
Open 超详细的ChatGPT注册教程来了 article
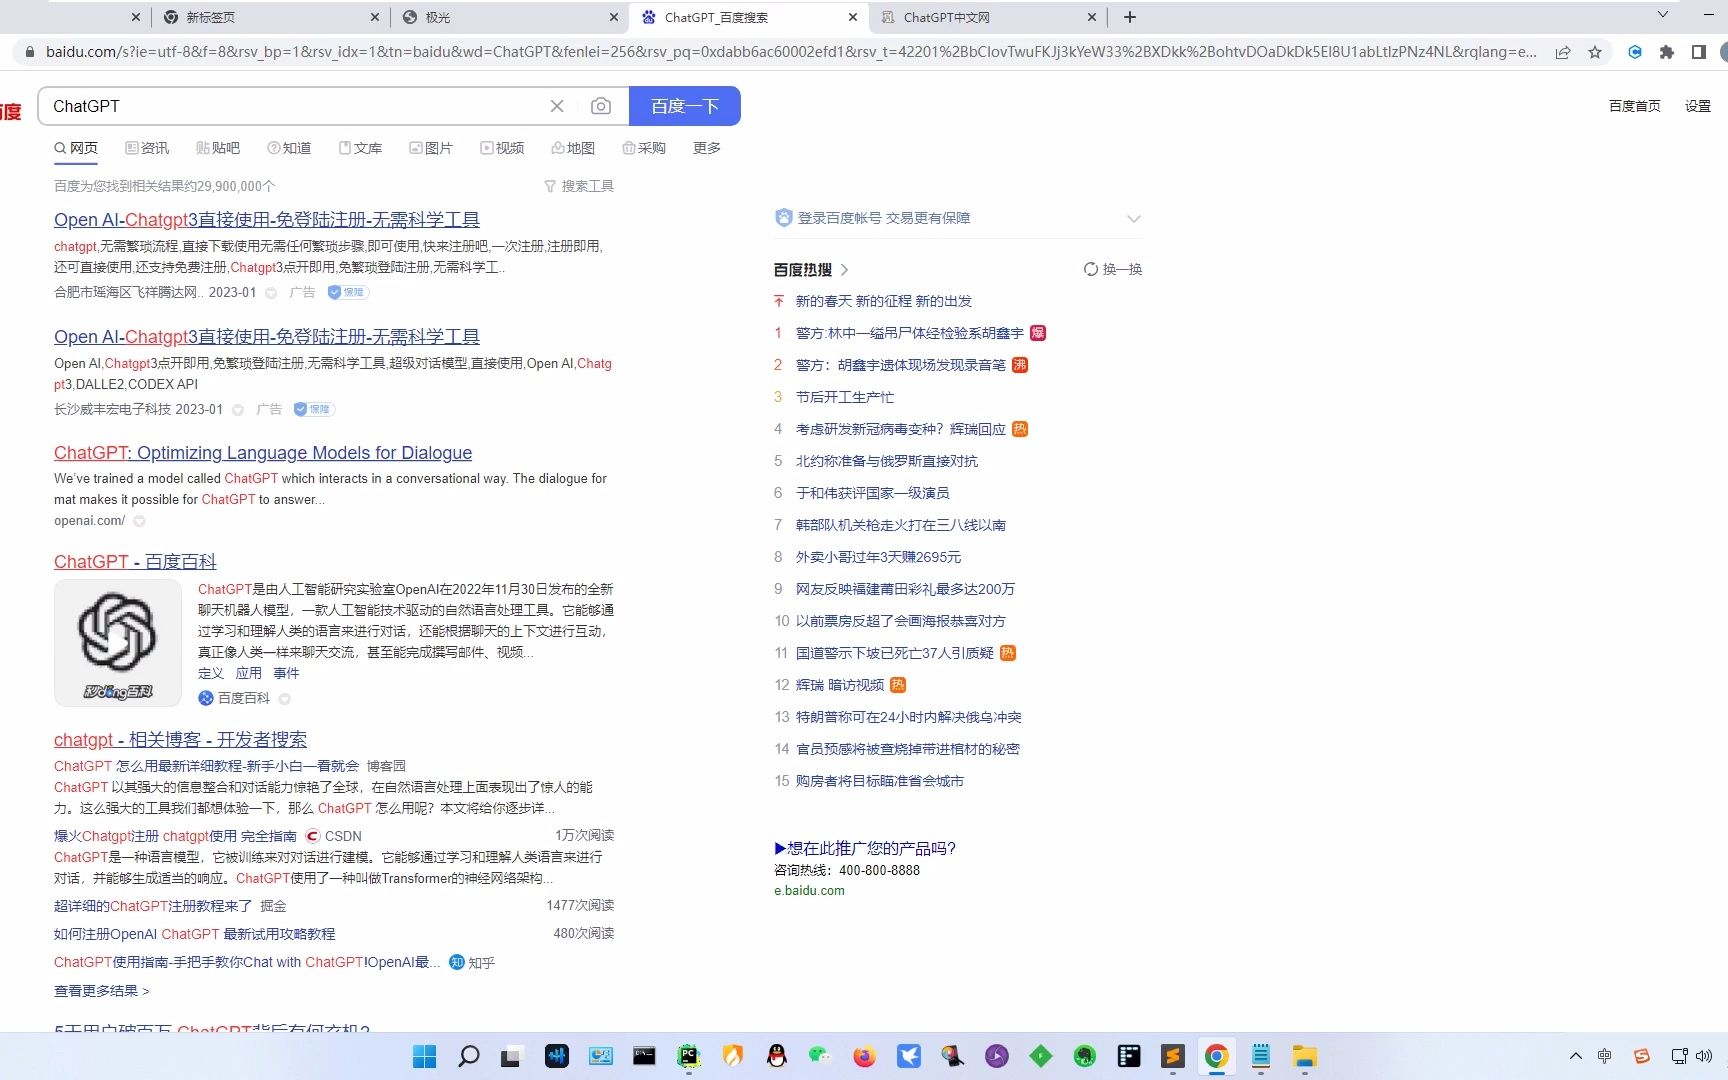[x=153, y=906]
